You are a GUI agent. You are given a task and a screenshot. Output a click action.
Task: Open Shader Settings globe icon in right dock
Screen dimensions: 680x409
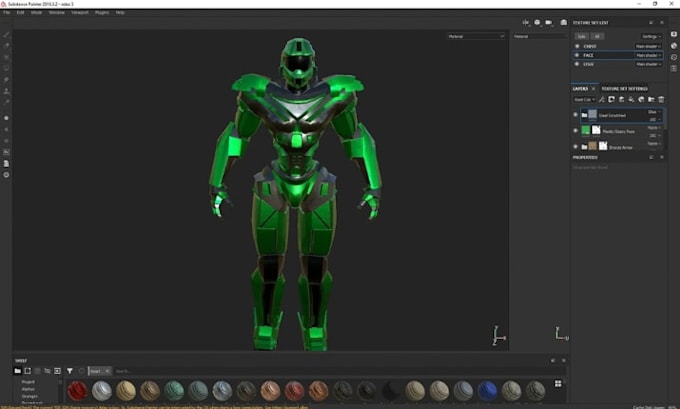click(673, 46)
